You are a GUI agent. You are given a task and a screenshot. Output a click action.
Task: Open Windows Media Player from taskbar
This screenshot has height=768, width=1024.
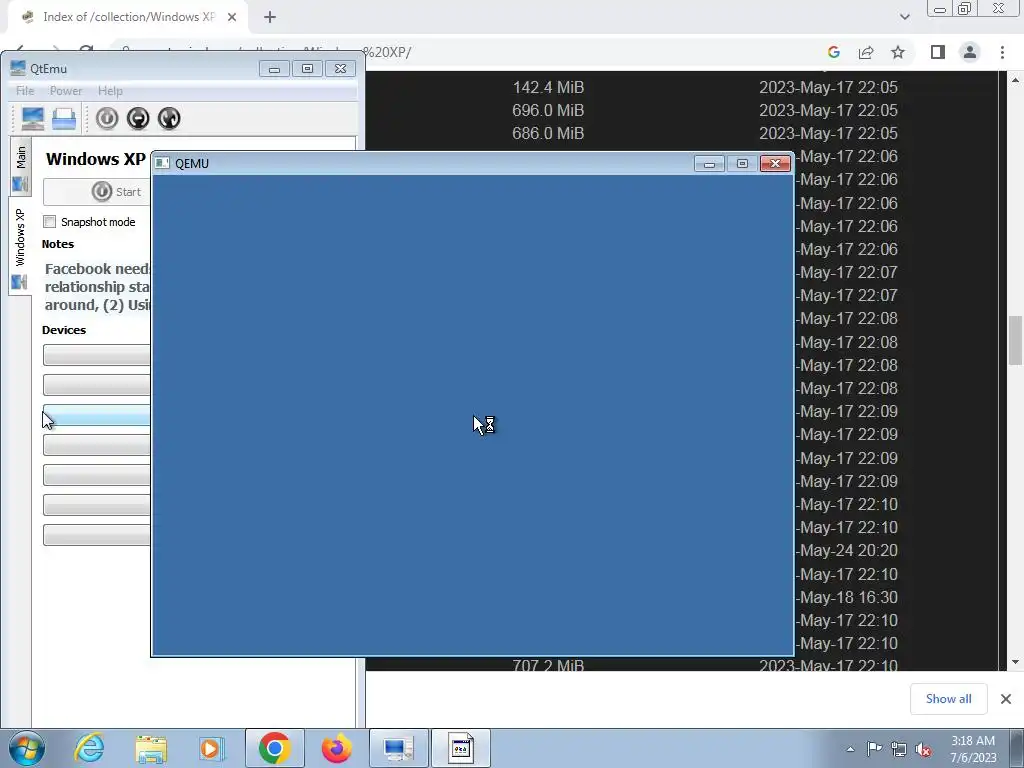point(212,748)
